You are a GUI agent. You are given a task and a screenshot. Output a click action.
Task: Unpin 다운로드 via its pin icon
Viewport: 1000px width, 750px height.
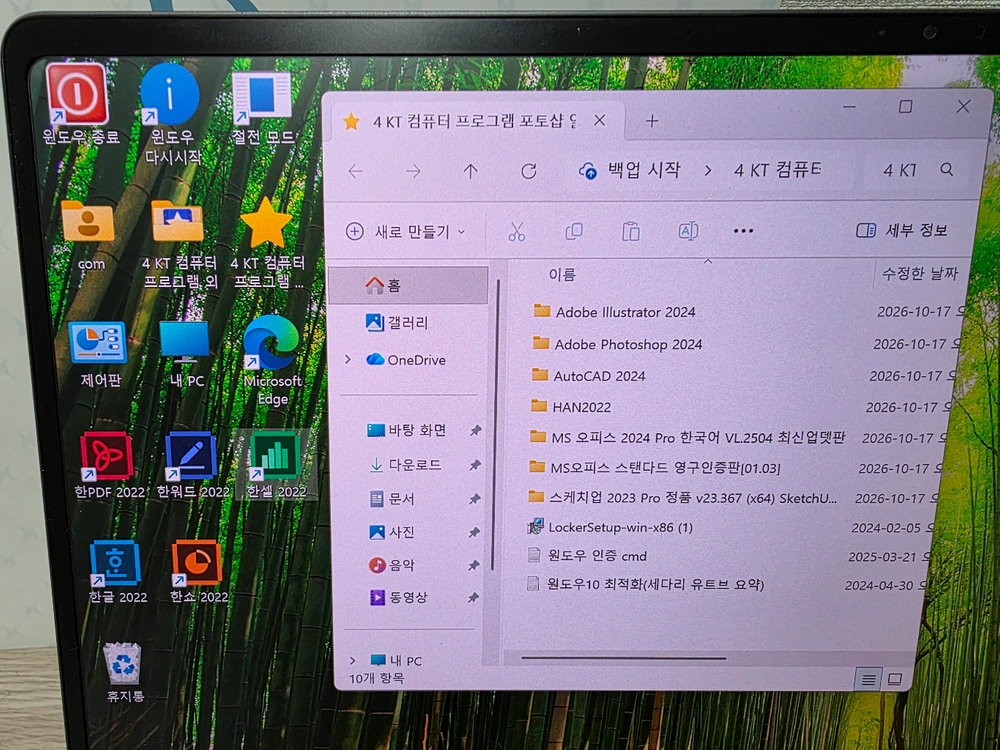474,465
